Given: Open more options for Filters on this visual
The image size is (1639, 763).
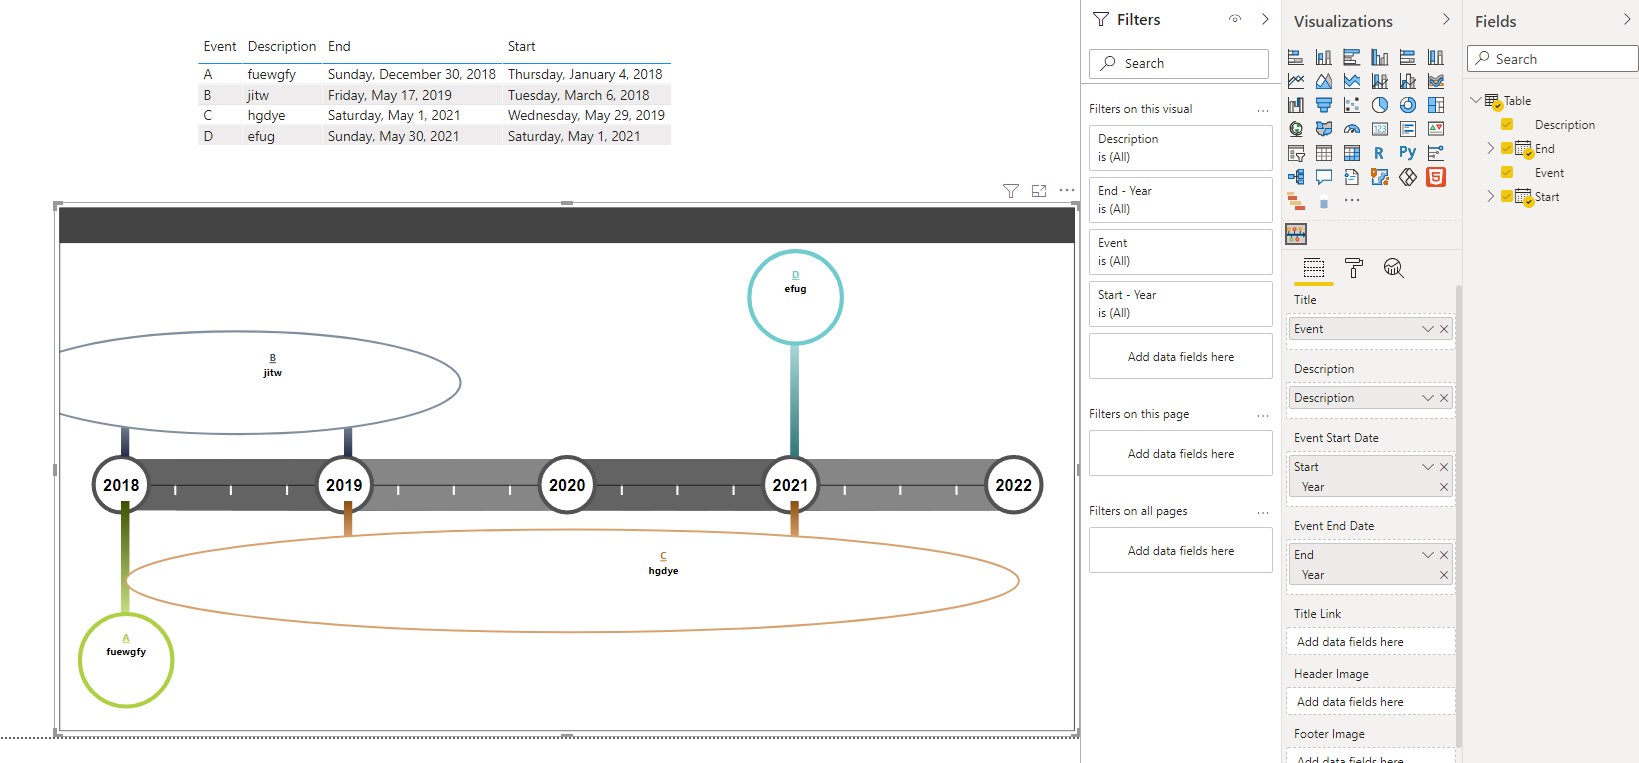Looking at the screenshot, I should click(1263, 110).
